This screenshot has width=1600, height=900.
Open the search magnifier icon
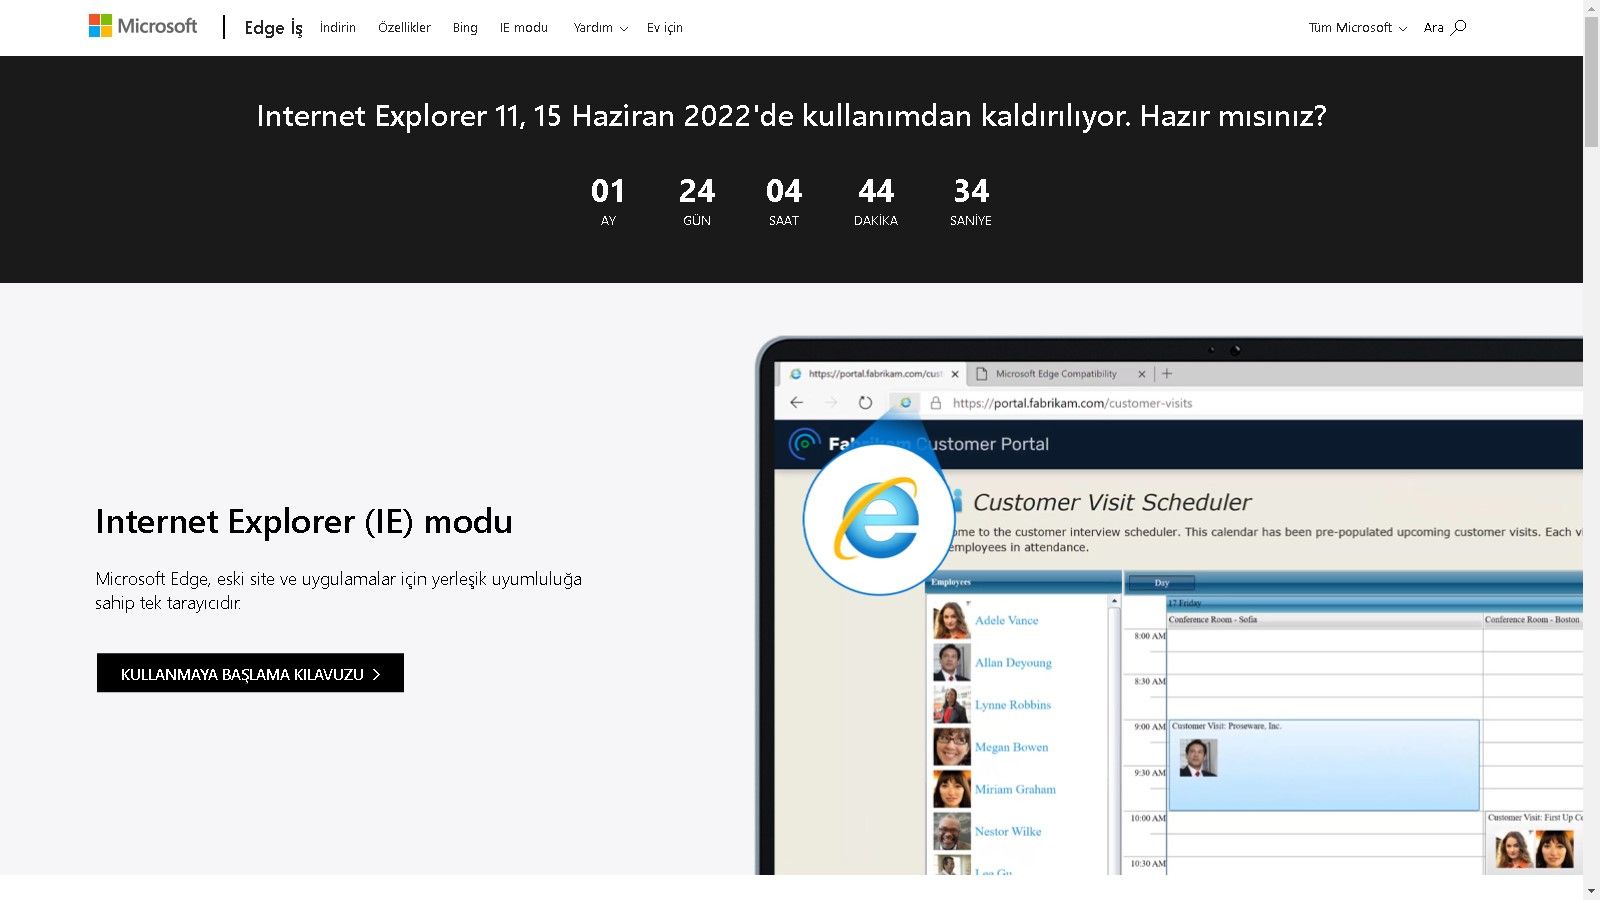[1459, 27]
